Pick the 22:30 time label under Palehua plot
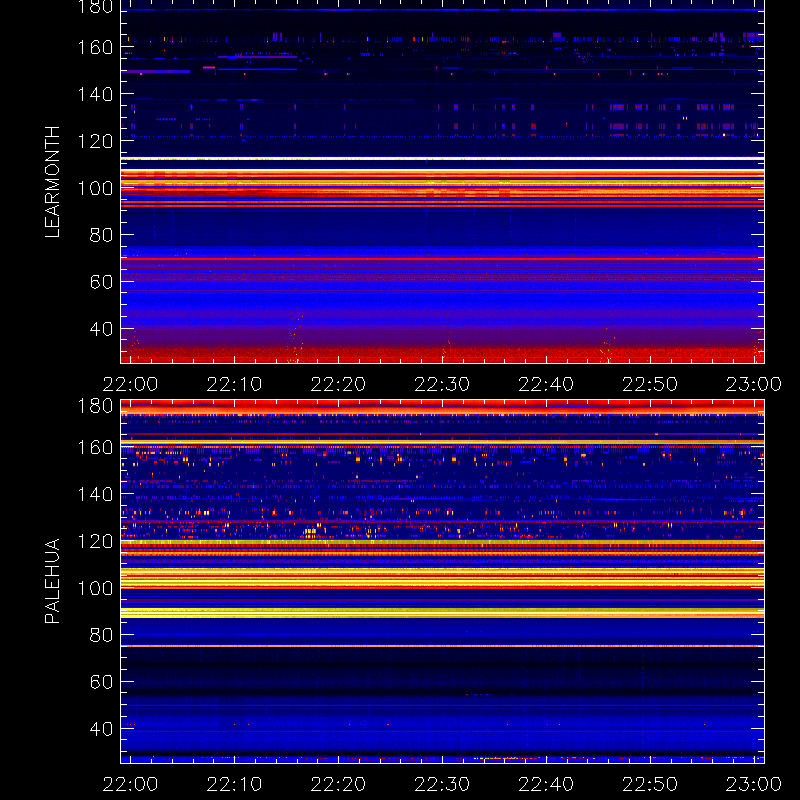Viewport: 800px width, 800px height. [x=442, y=784]
